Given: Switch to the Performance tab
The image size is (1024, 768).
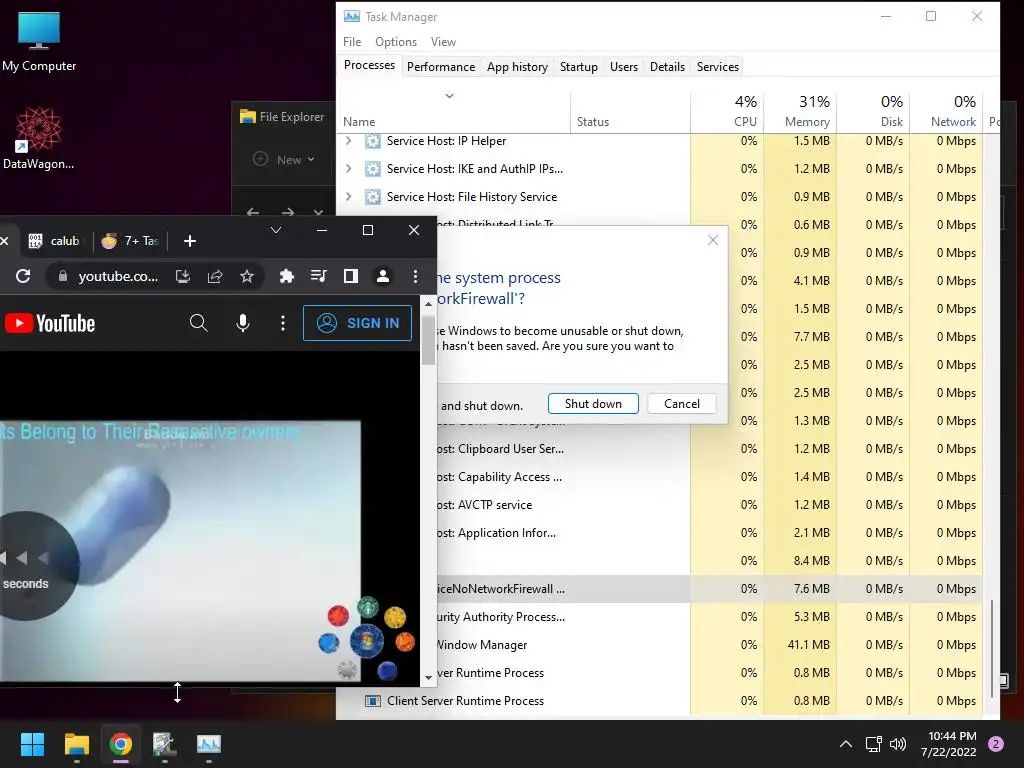Looking at the screenshot, I should (441, 67).
